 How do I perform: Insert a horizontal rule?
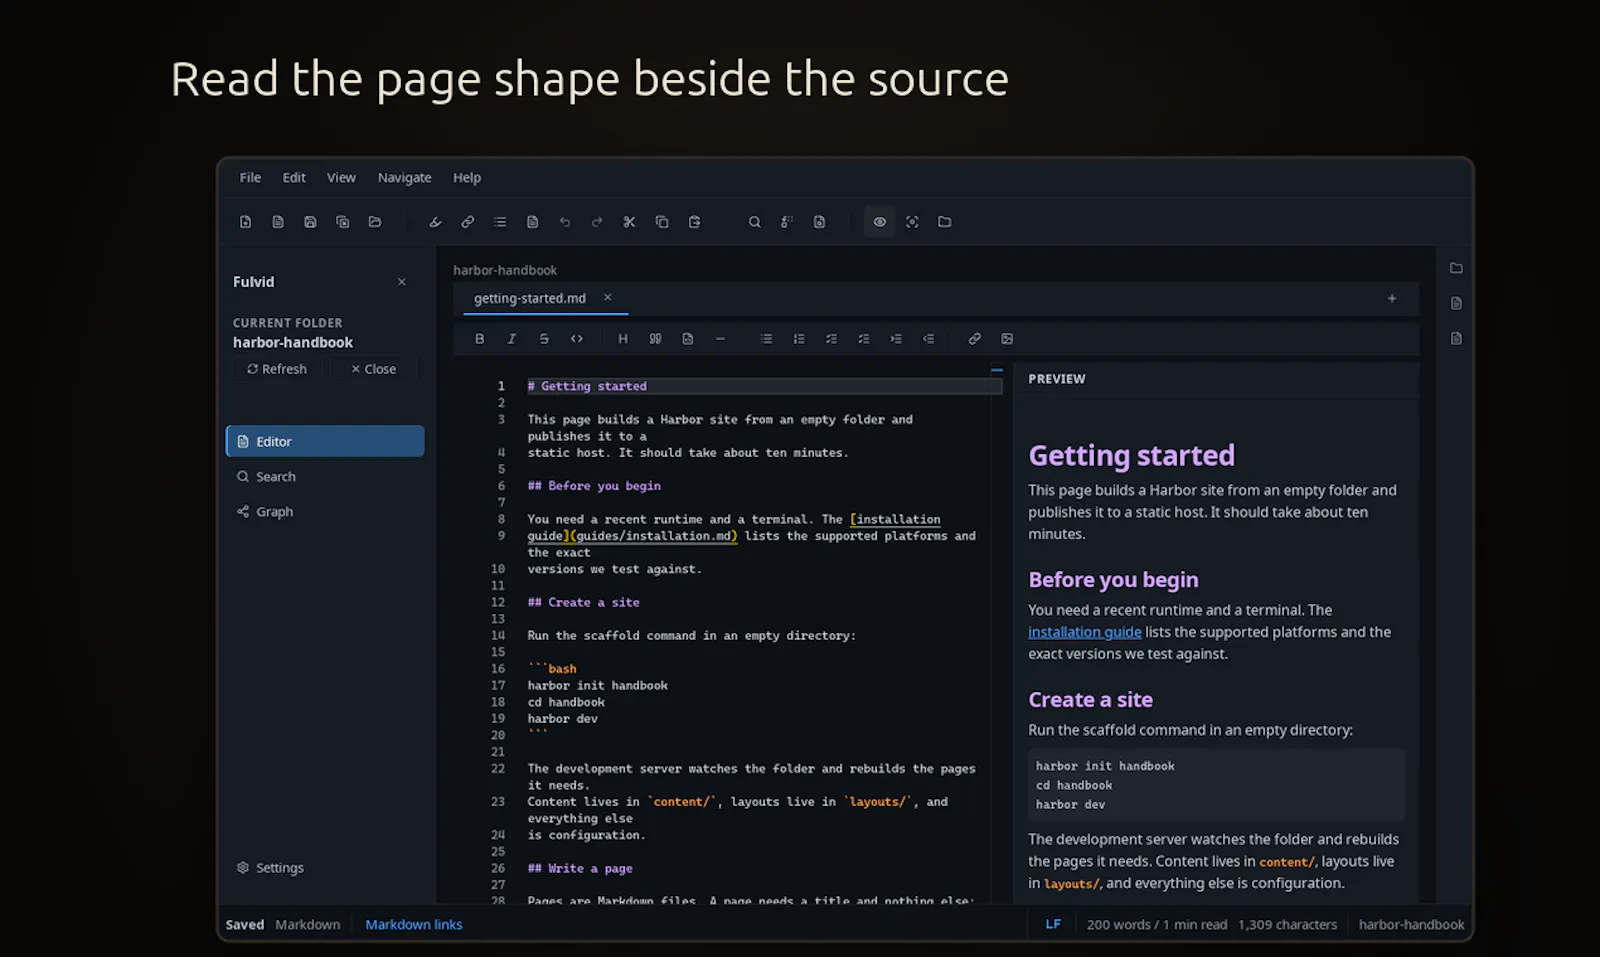[x=720, y=339]
